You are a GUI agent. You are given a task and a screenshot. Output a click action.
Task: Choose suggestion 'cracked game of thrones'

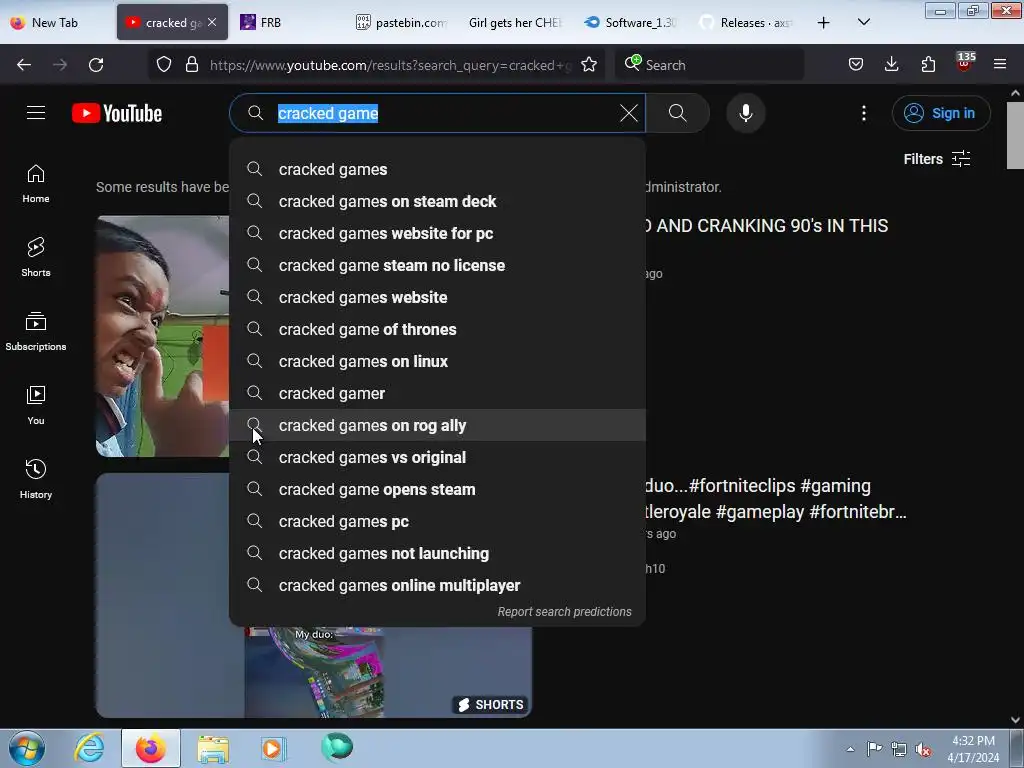pyautogui.click(x=438, y=329)
